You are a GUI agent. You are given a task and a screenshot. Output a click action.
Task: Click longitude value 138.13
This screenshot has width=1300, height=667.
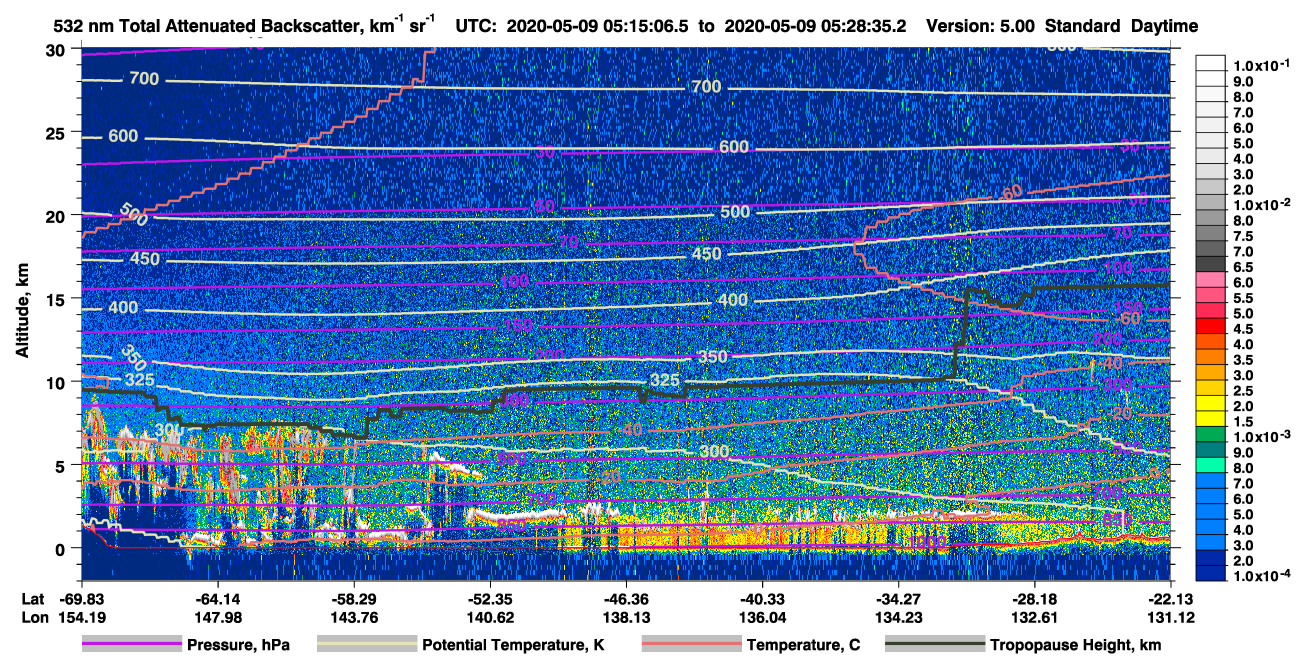626,617
